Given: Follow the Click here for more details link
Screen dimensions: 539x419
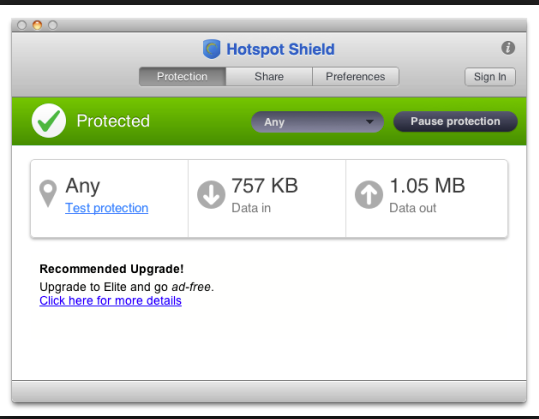Looking at the screenshot, I should 110,301.
